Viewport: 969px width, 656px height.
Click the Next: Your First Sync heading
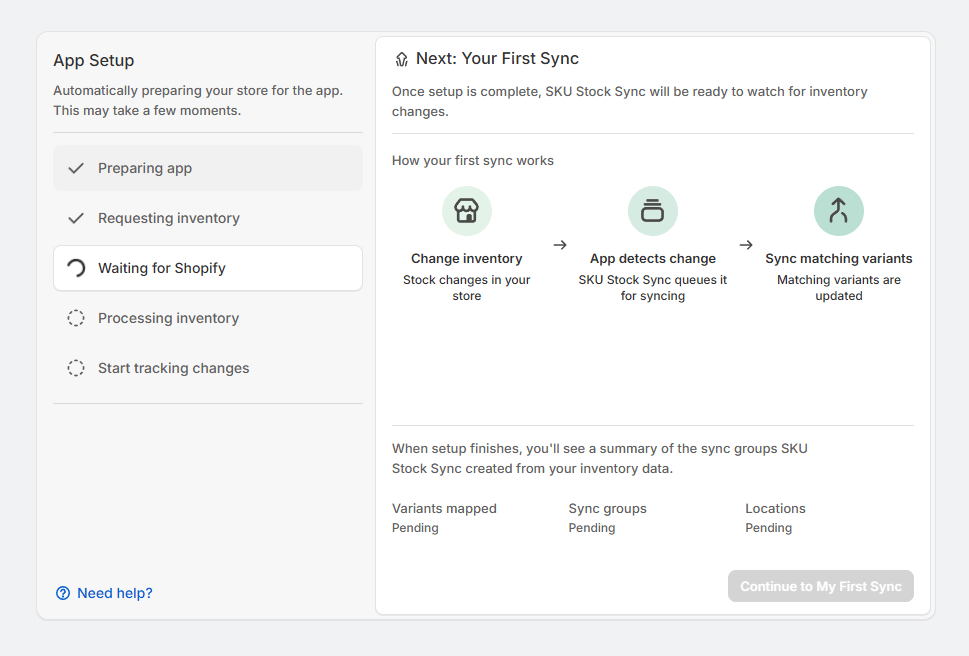coord(497,59)
